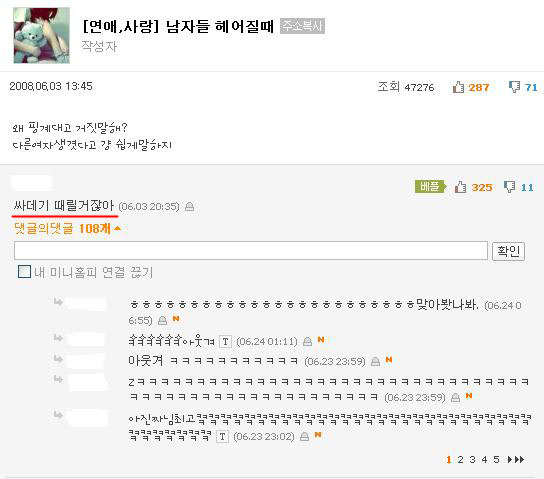Focus the reply comment text box
The image size is (544, 479).
251,250
